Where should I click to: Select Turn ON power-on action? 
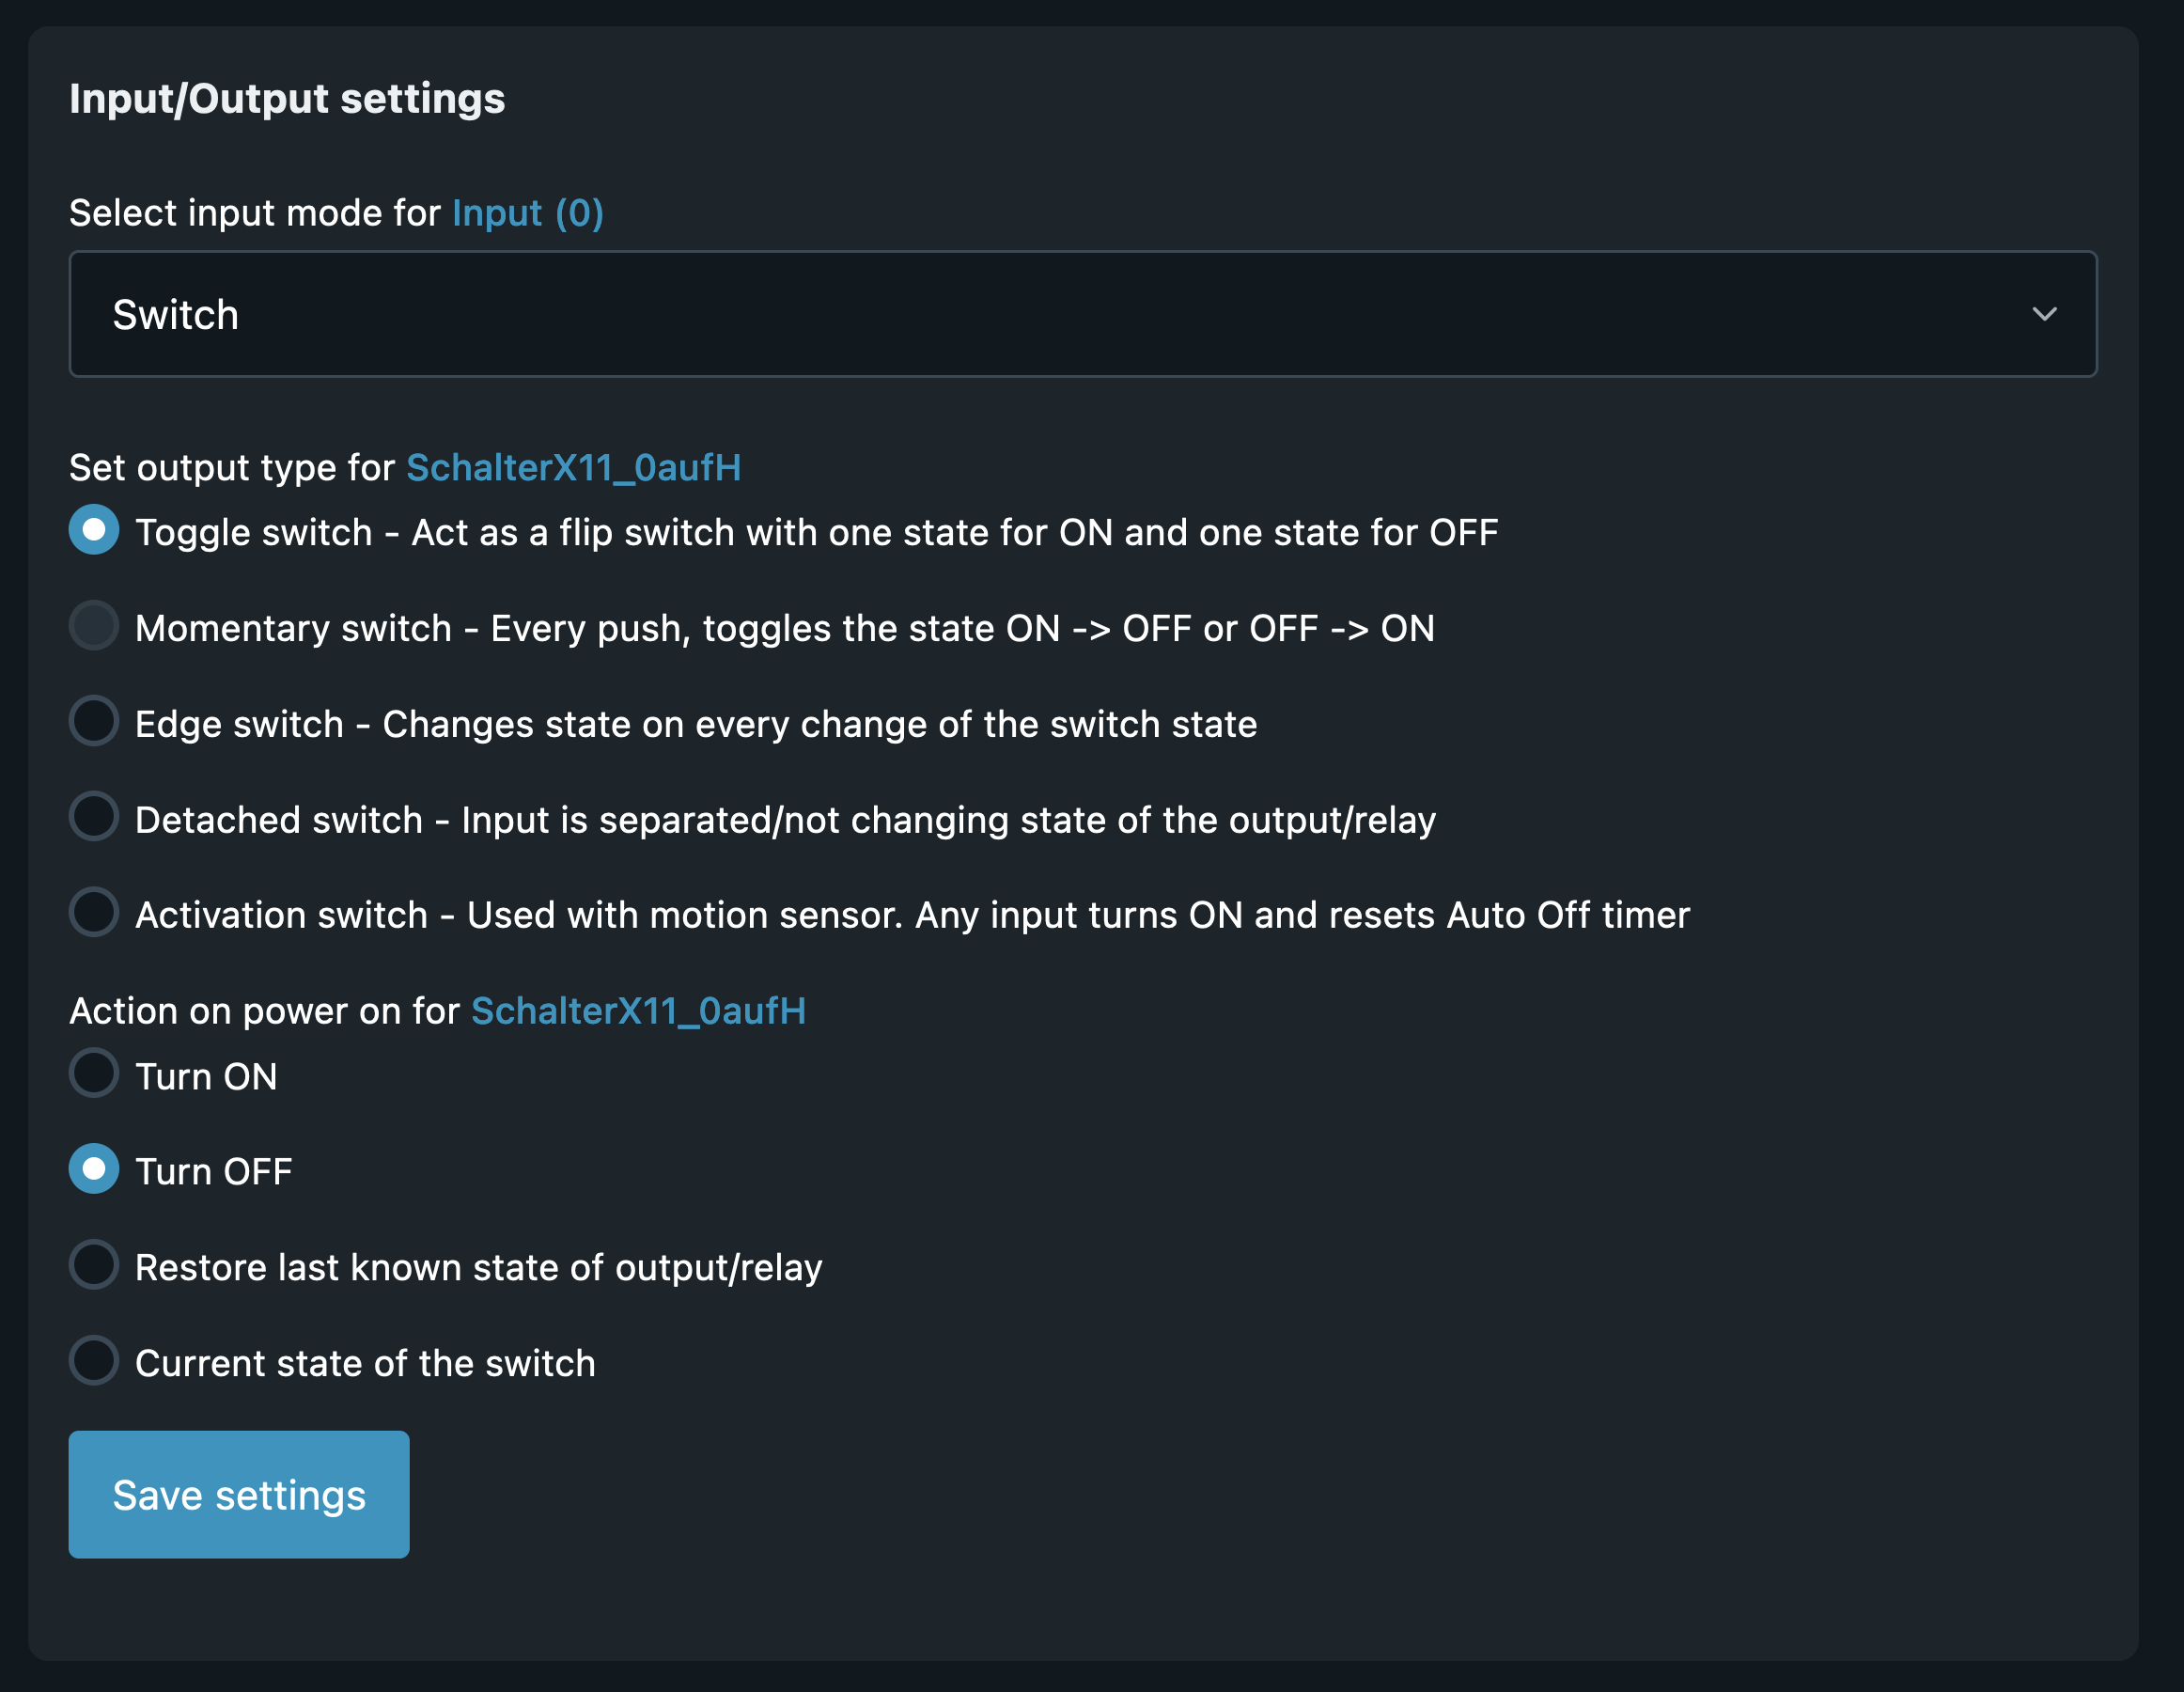94,1074
